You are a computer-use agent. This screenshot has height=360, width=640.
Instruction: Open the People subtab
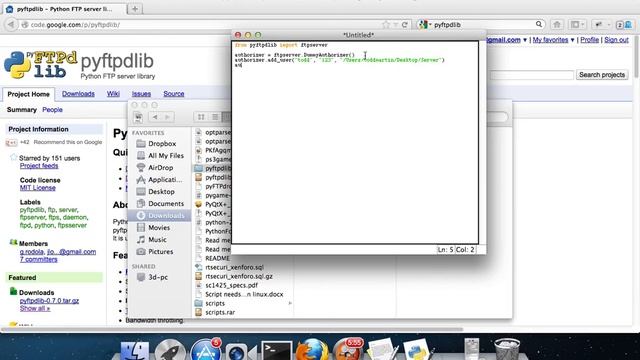[52, 110]
